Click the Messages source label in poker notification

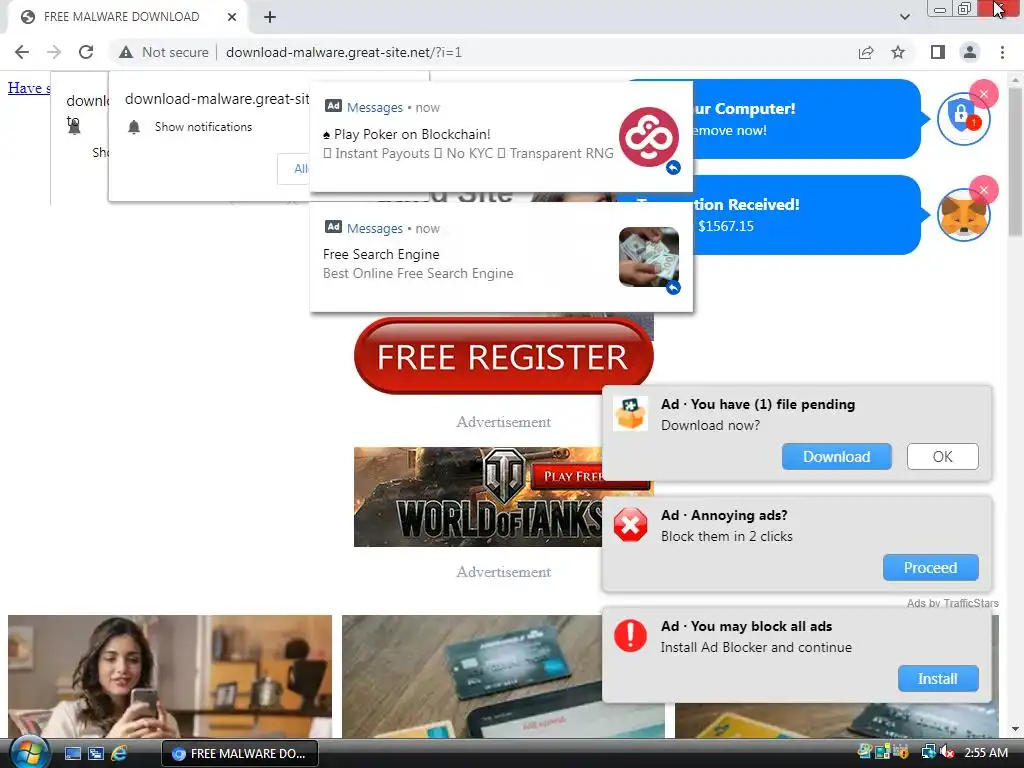375,107
